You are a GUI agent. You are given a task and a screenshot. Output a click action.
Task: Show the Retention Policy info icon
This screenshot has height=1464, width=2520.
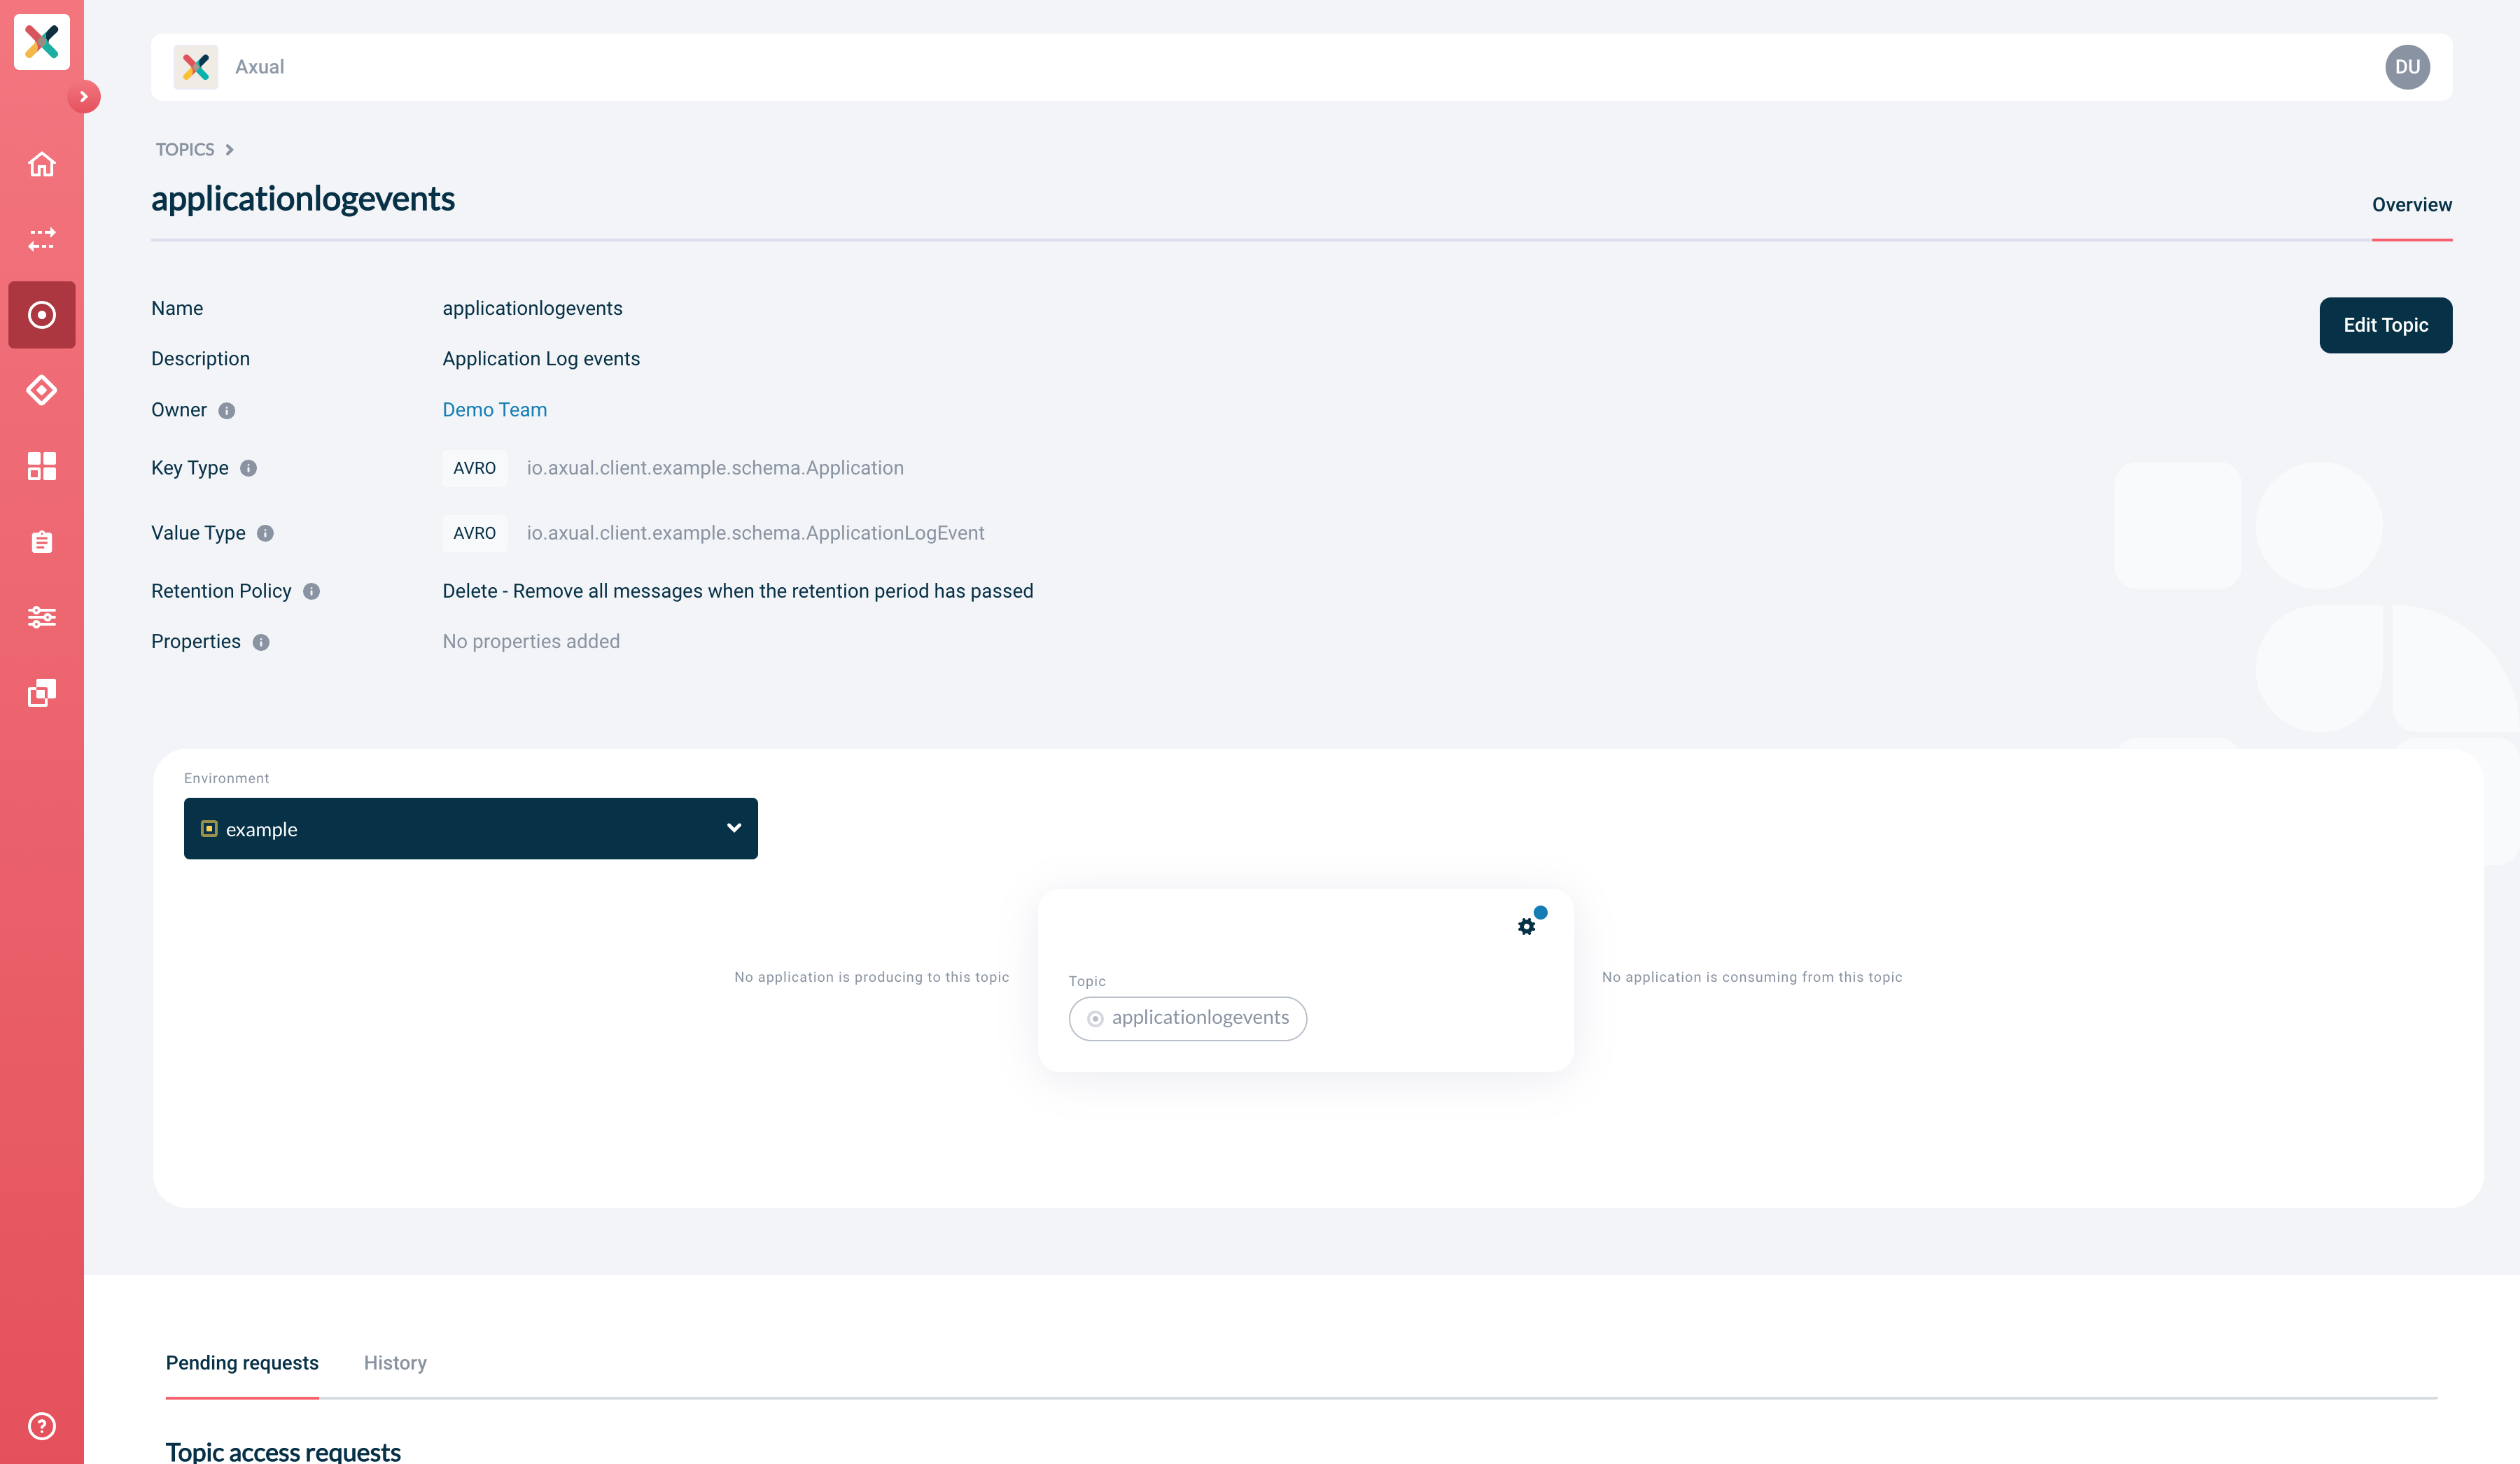[311, 591]
